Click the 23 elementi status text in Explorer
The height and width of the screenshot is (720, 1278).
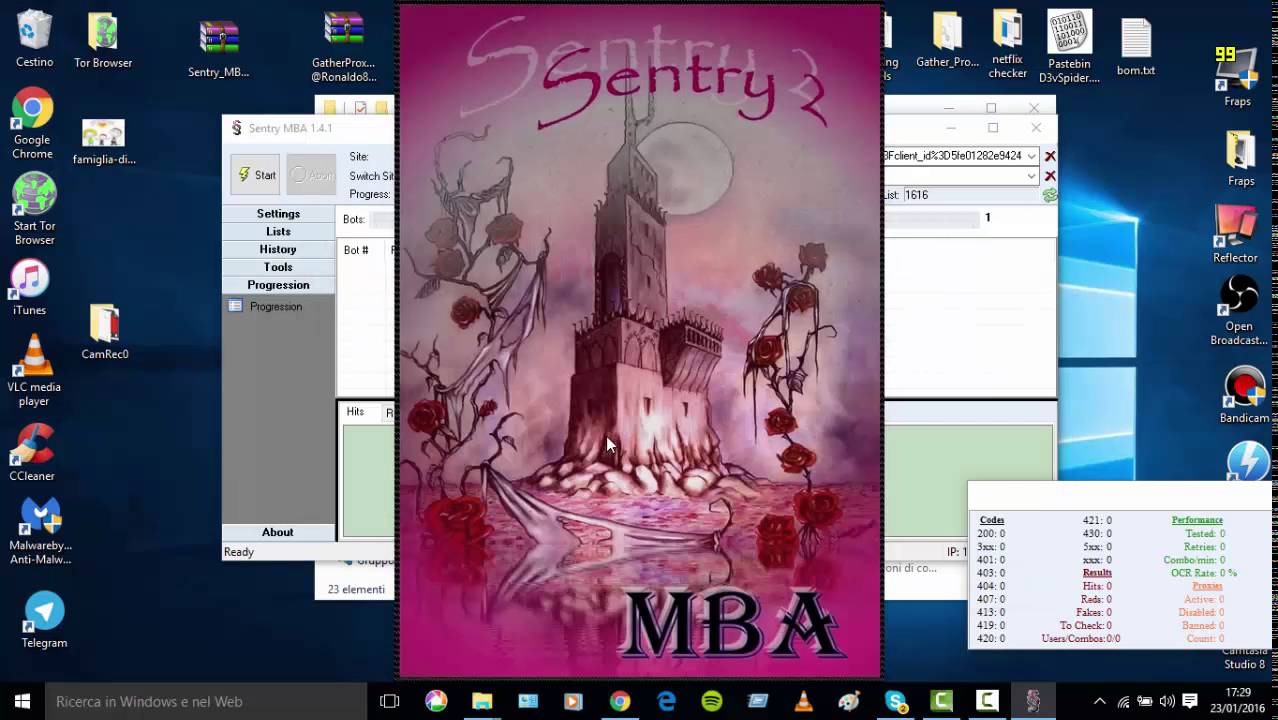point(356,590)
